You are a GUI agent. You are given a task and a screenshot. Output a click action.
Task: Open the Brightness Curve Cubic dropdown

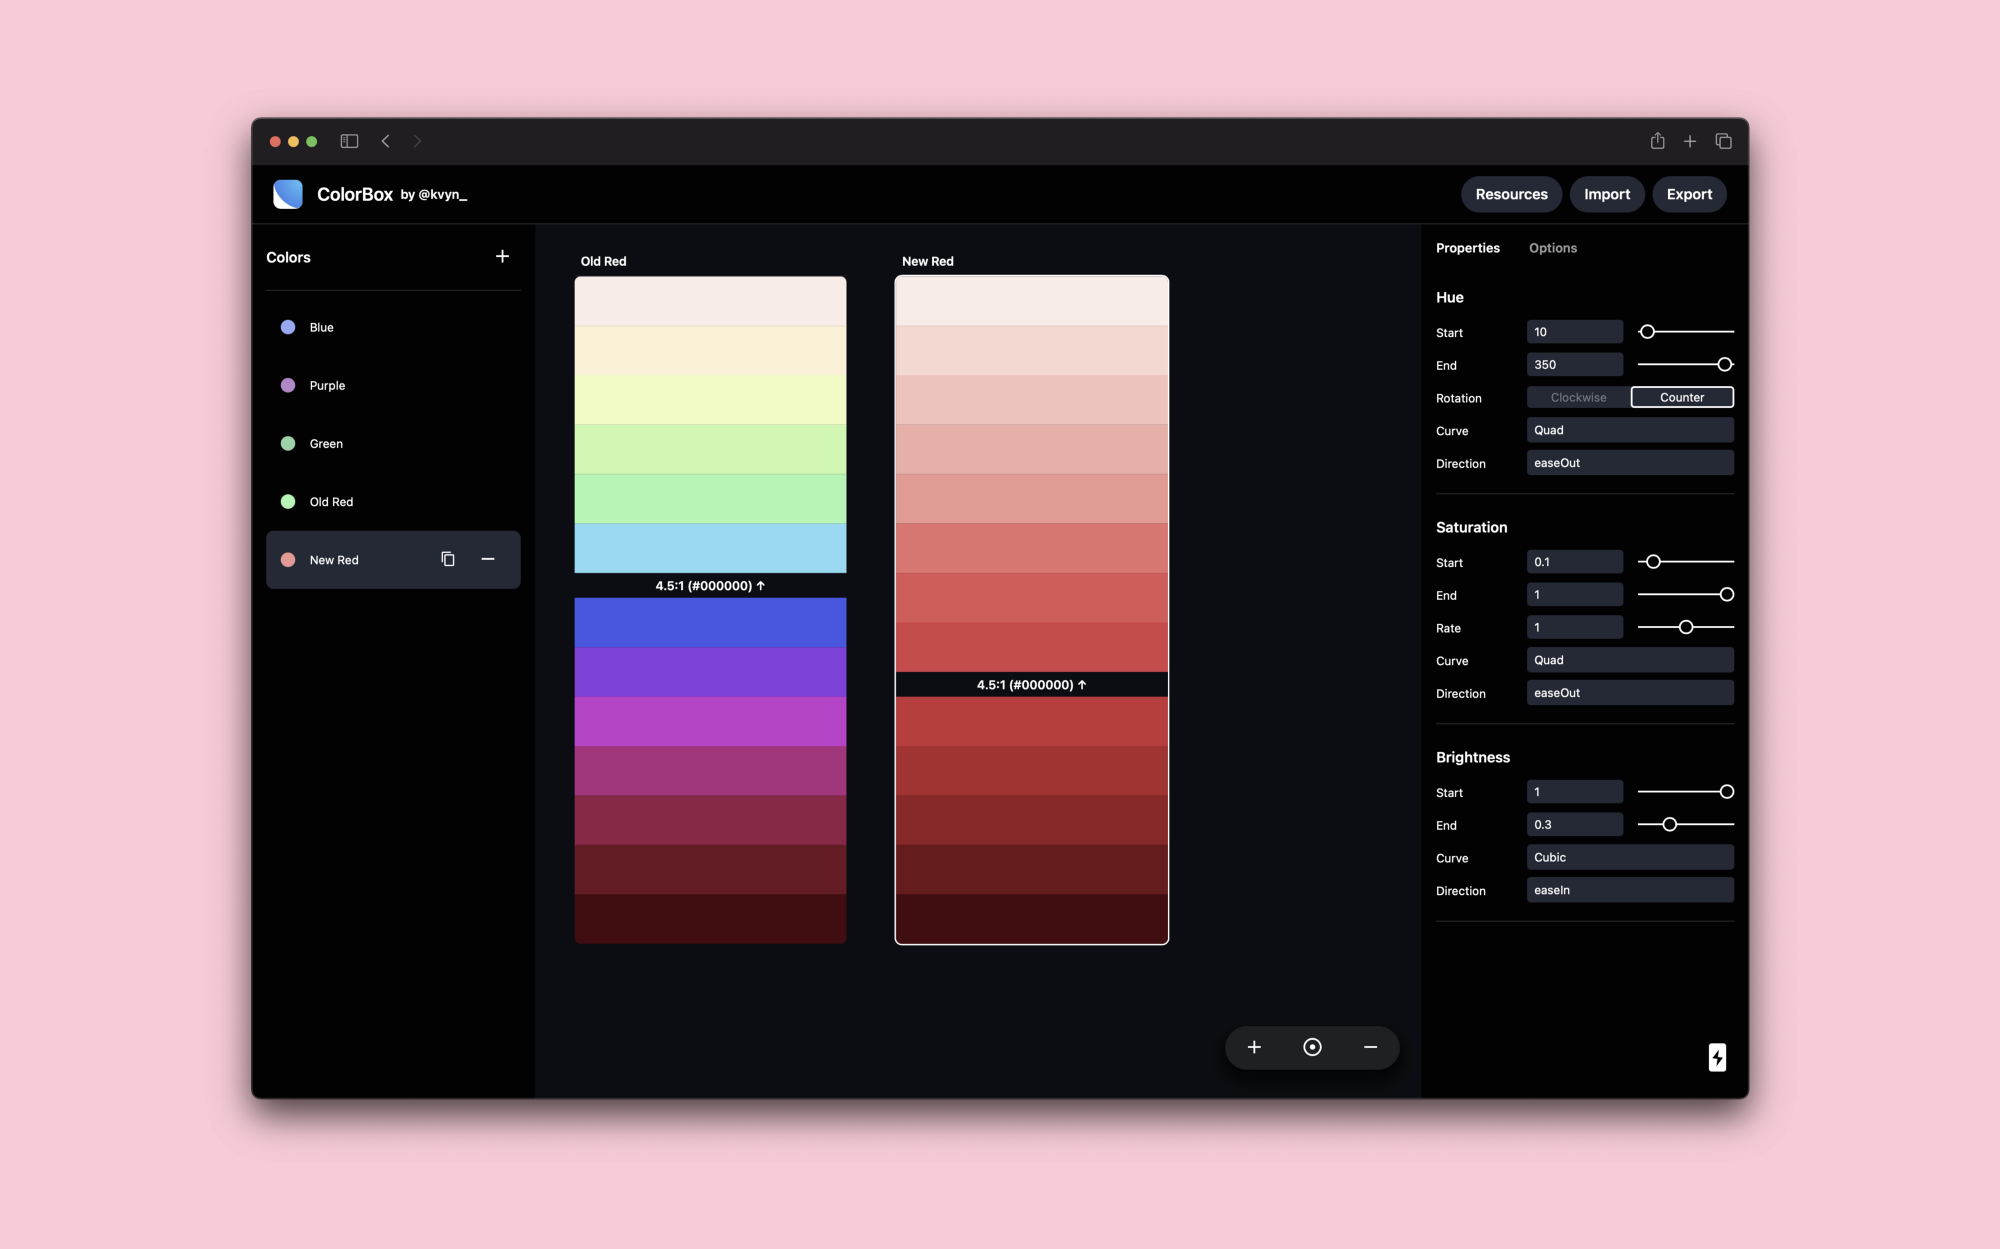[1630, 857]
